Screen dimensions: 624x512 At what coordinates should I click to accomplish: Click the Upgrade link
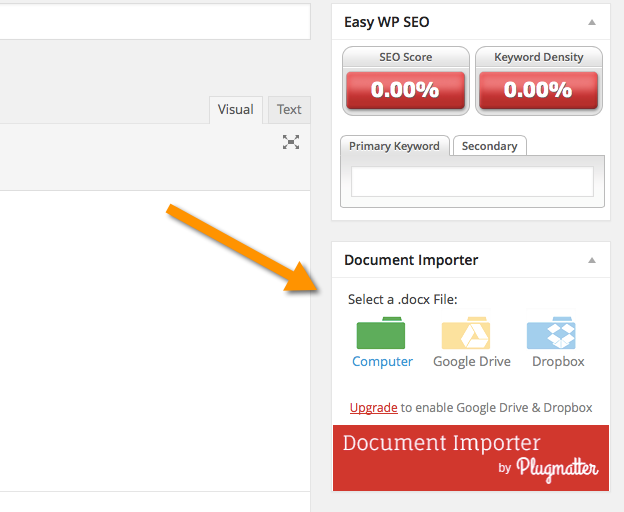coord(374,407)
